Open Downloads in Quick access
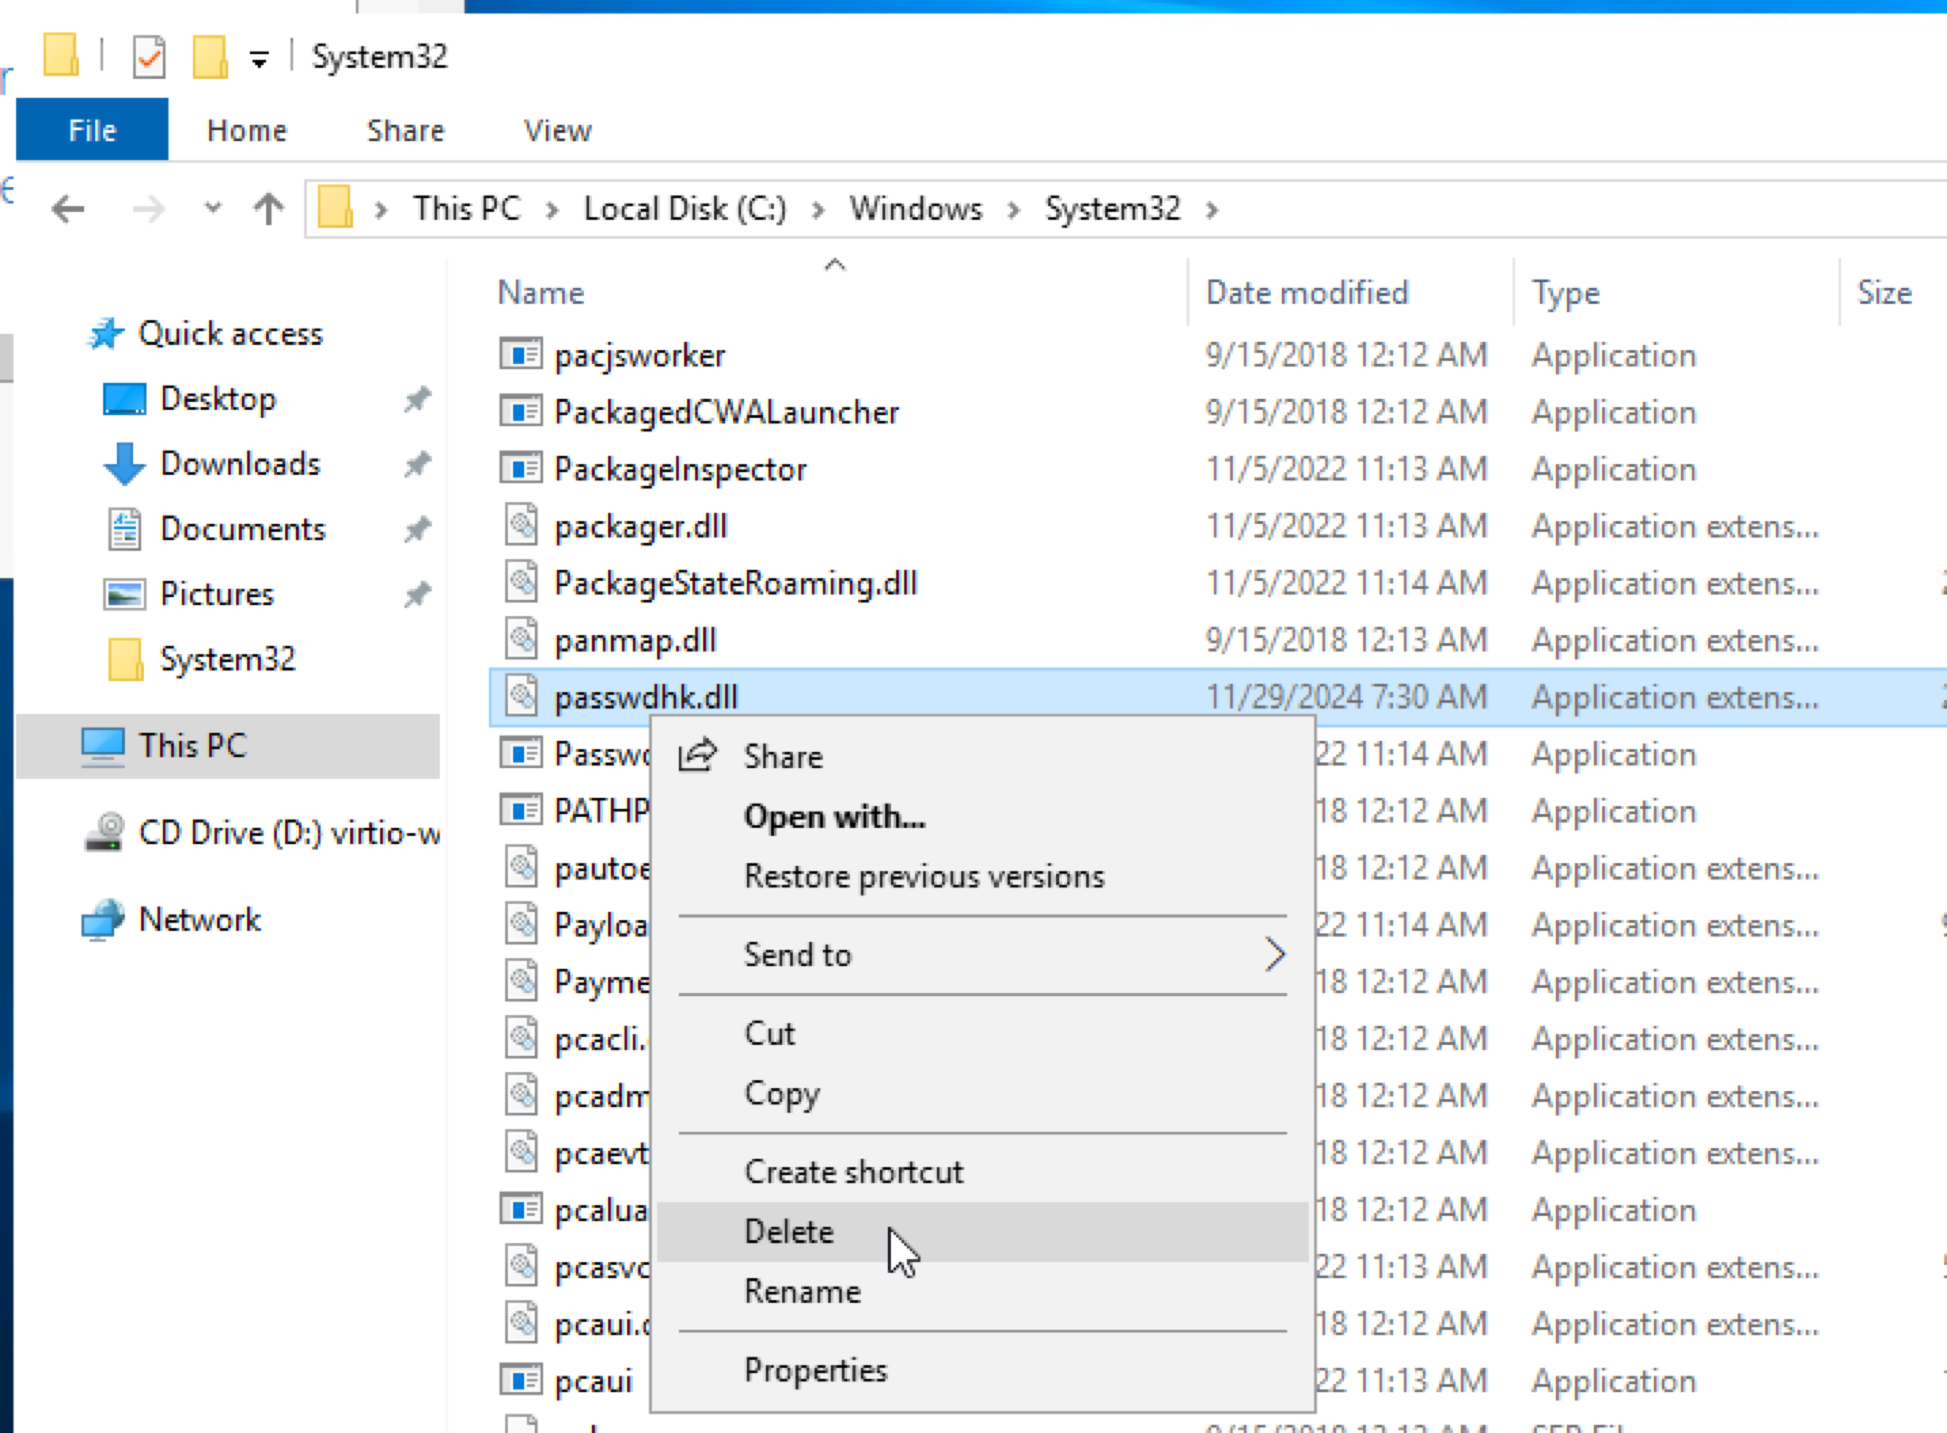The height and width of the screenshot is (1433, 1947). [239, 464]
